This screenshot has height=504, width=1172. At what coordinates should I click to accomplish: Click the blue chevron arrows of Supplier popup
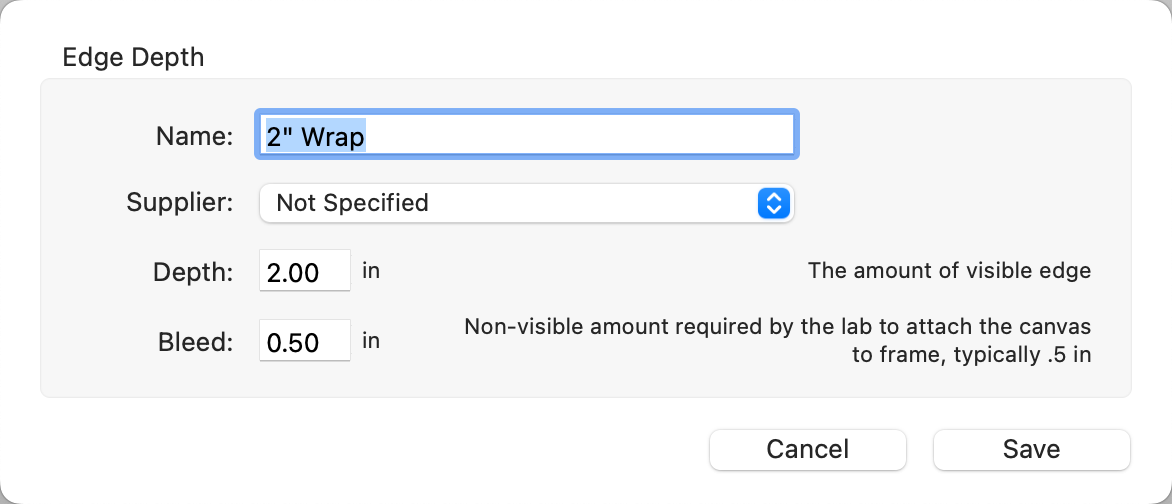(774, 203)
